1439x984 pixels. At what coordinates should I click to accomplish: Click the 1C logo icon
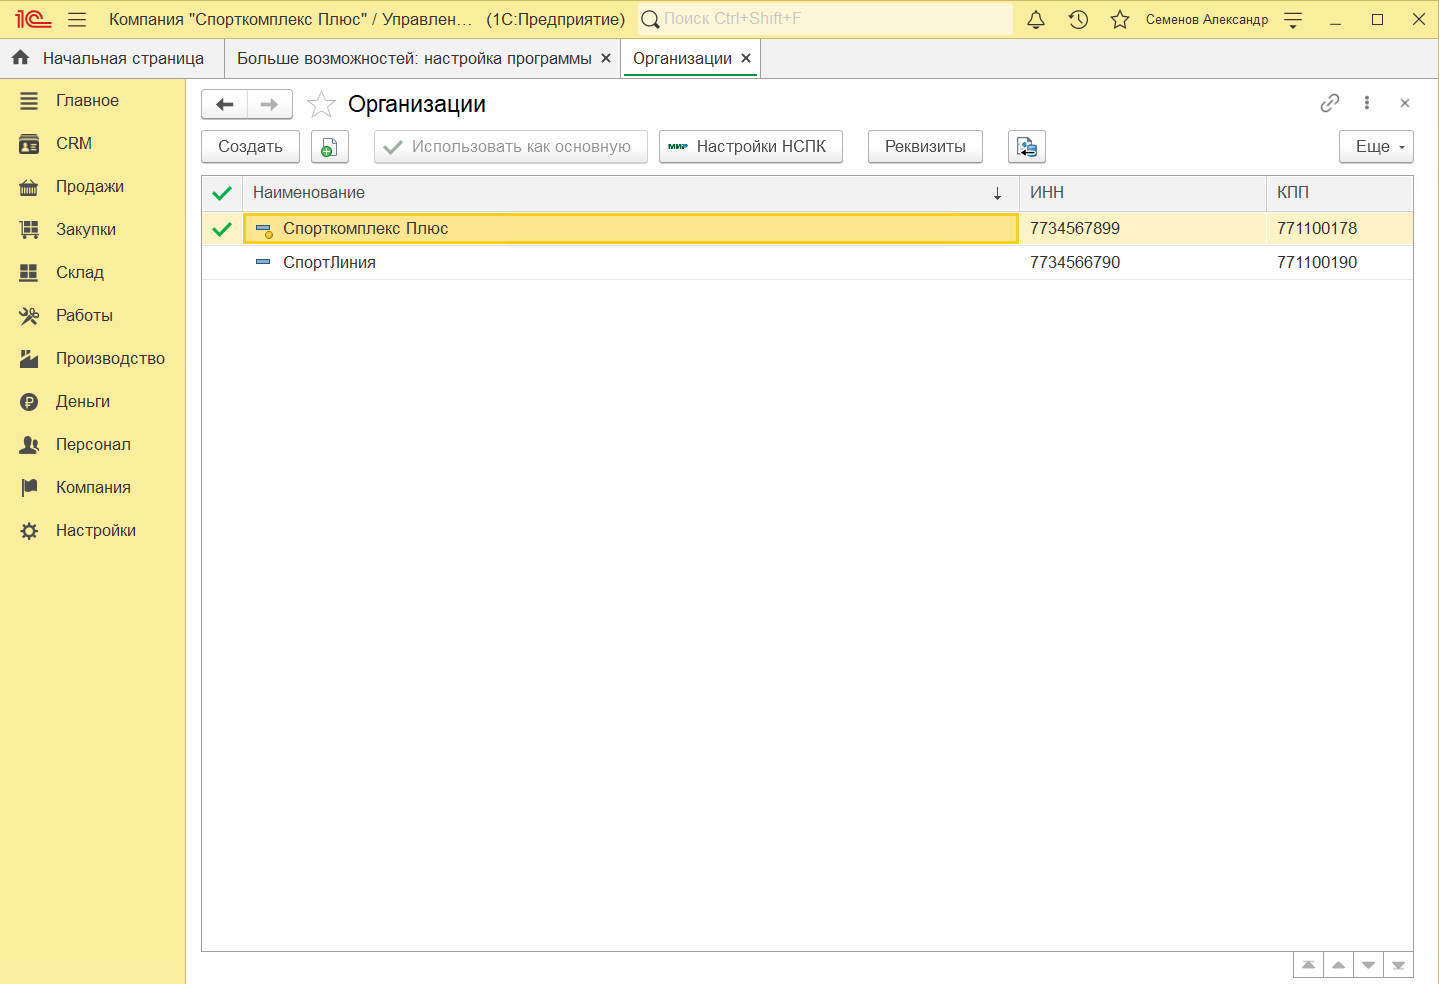point(33,19)
